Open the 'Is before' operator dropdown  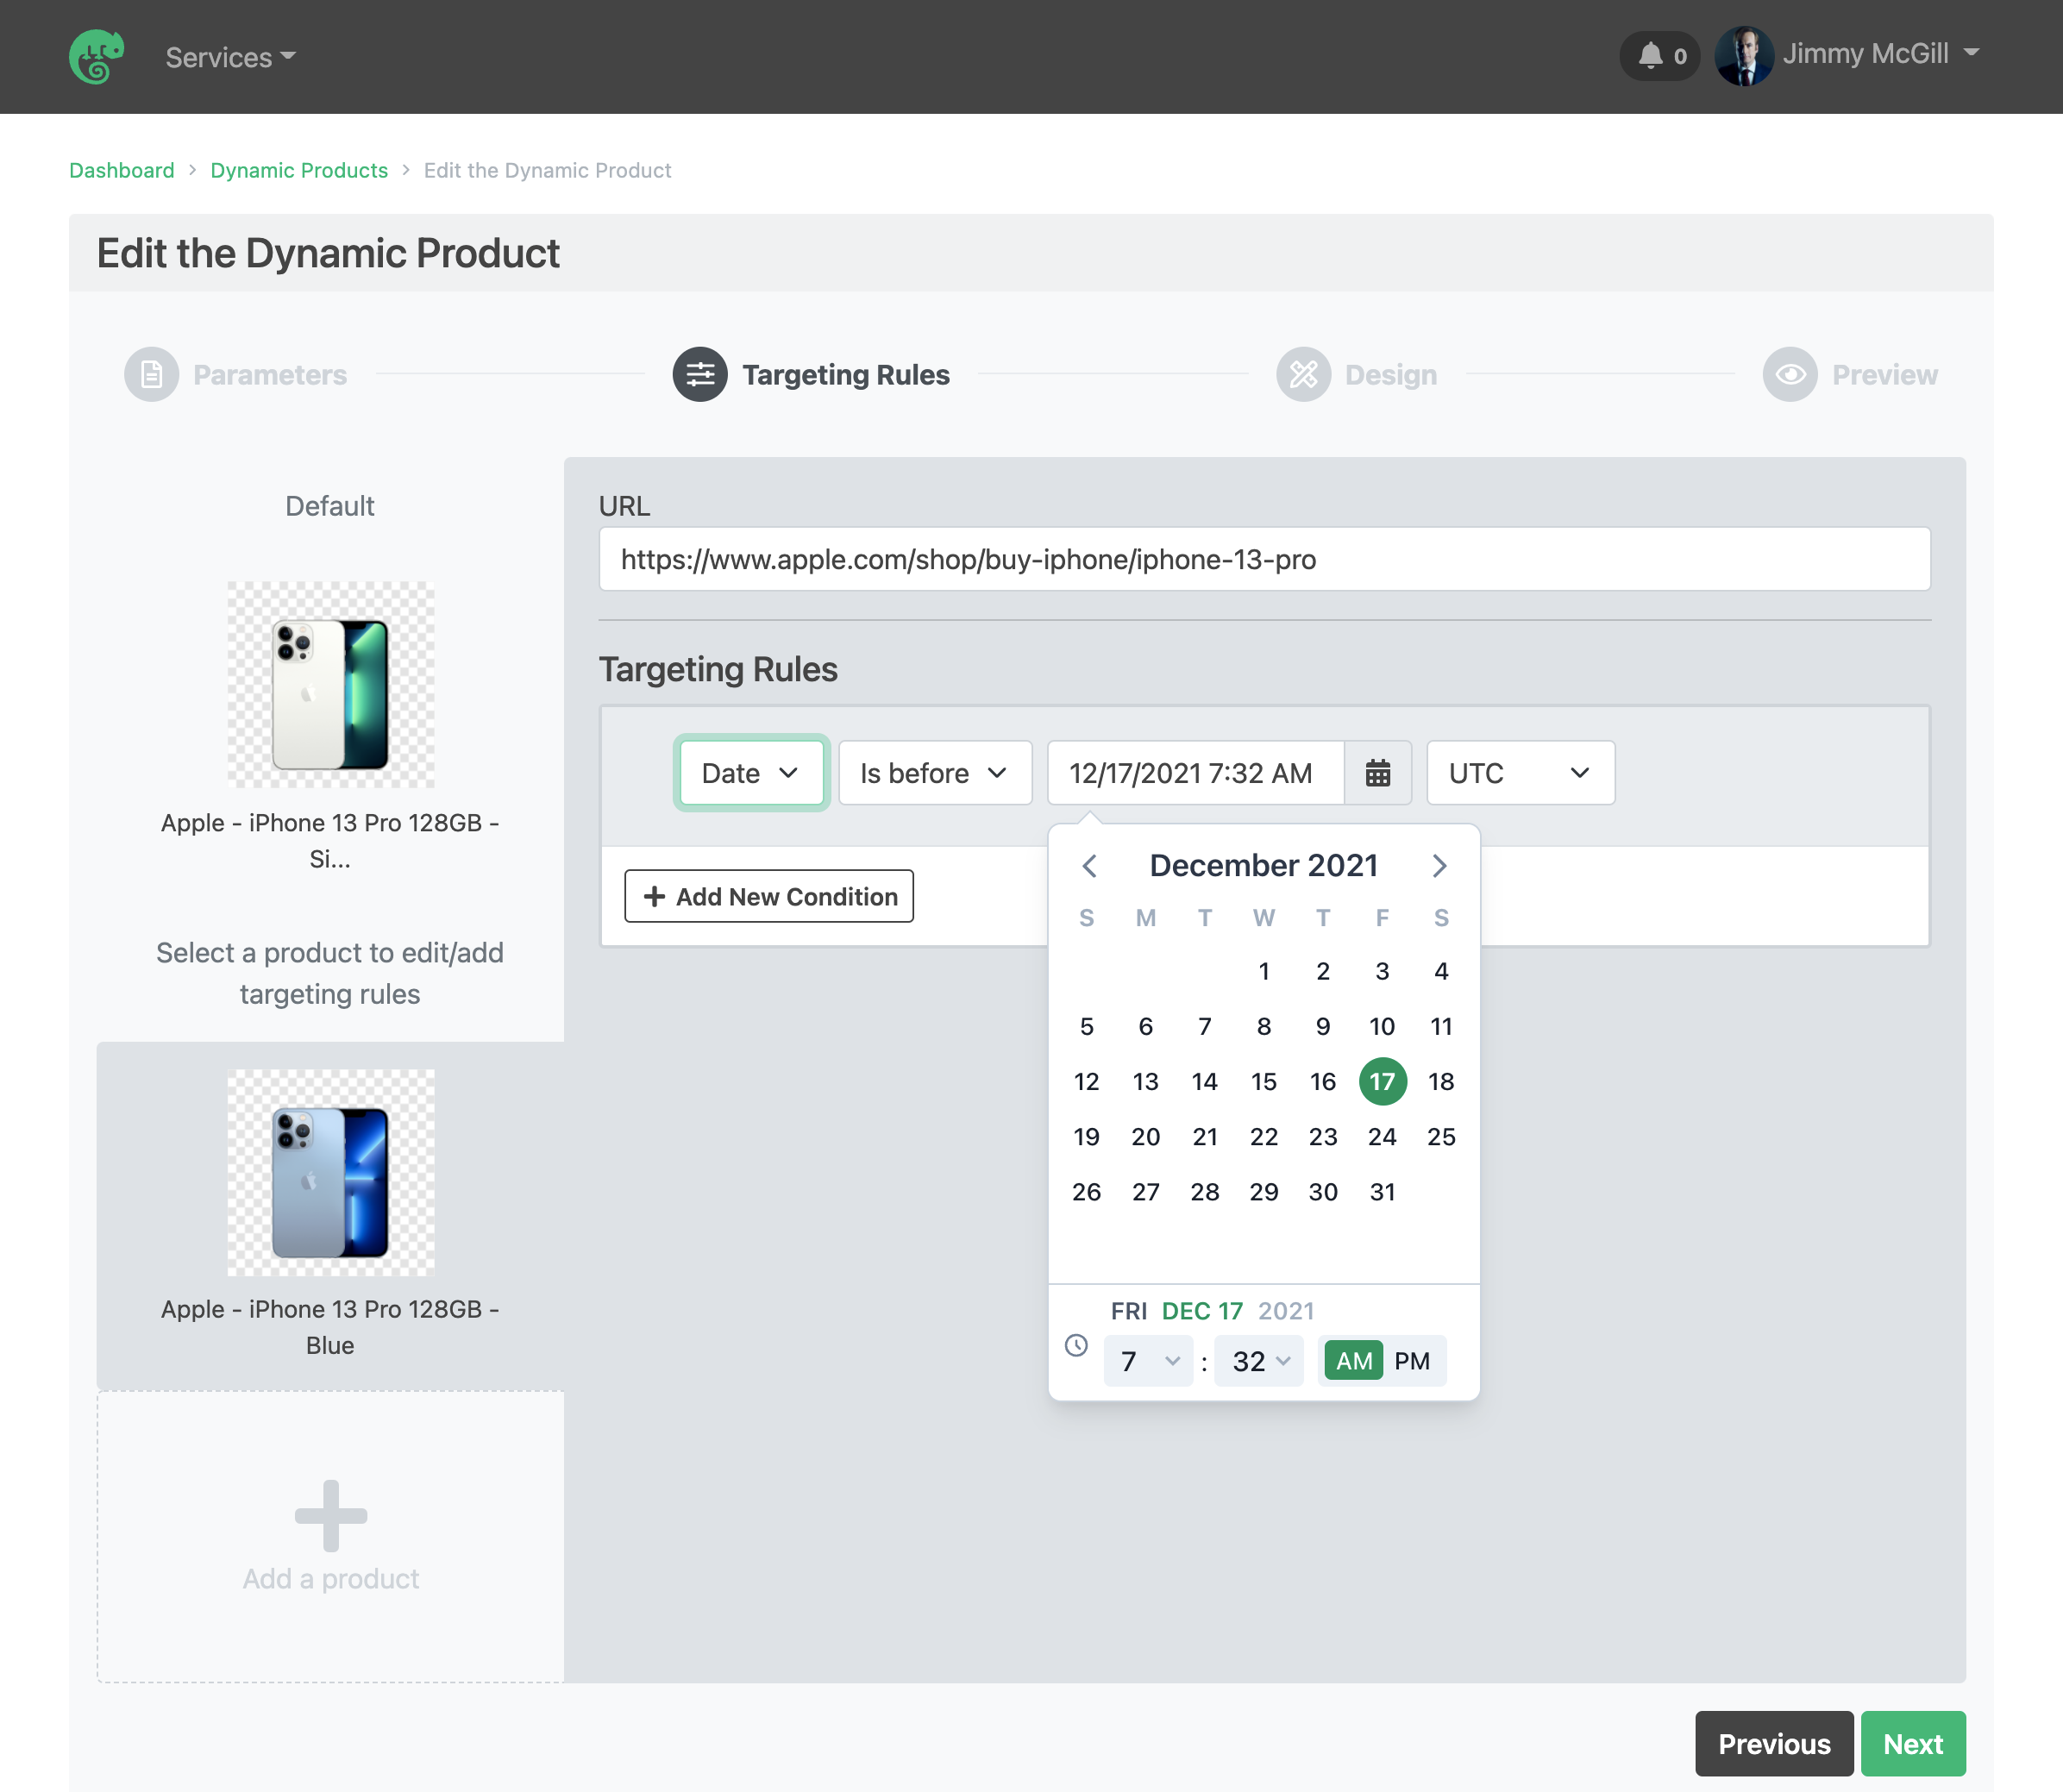tap(935, 773)
